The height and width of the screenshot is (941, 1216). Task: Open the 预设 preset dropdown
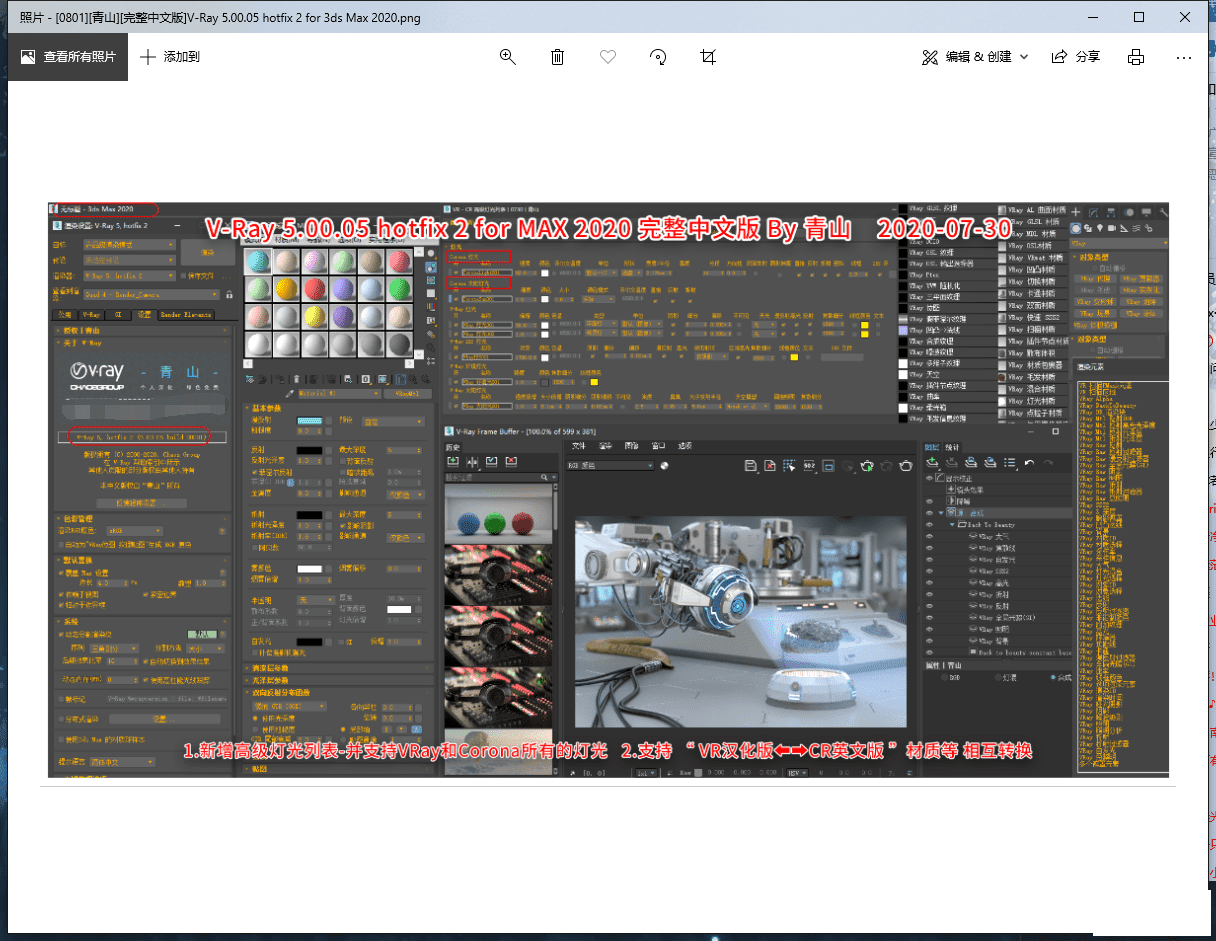129,260
